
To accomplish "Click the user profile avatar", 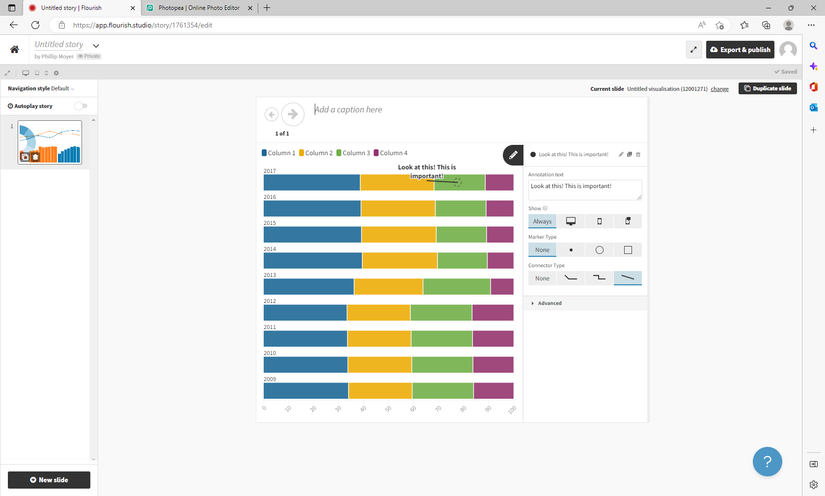I will tap(789, 49).
